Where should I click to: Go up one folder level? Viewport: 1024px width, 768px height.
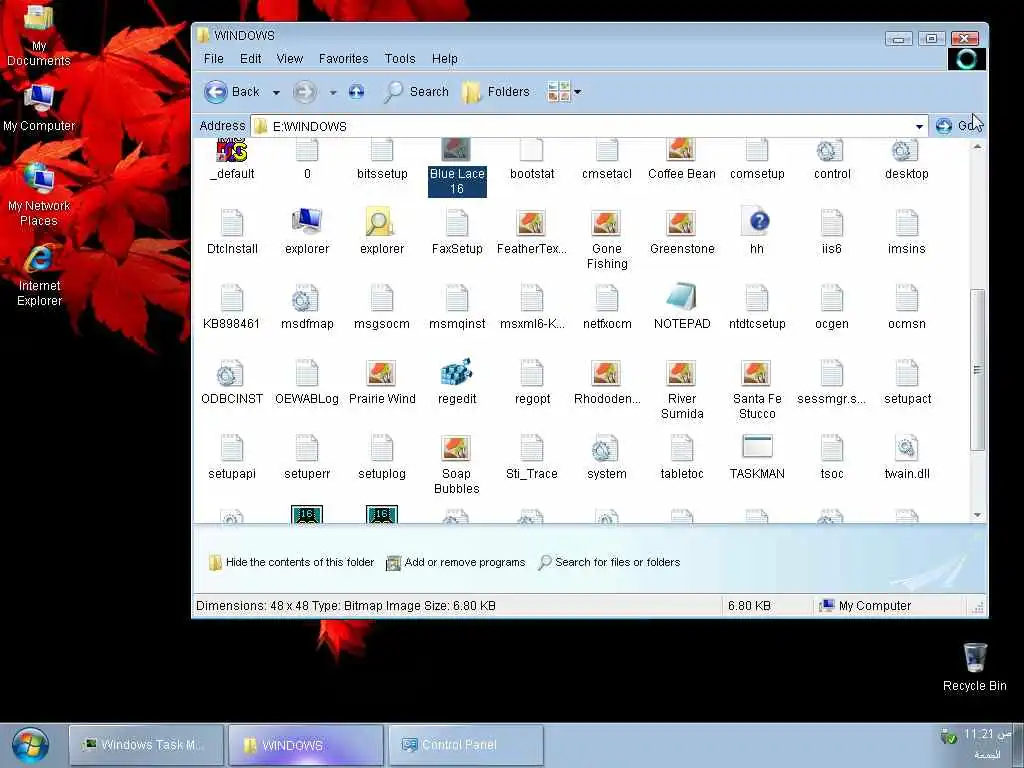coord(356,92)
